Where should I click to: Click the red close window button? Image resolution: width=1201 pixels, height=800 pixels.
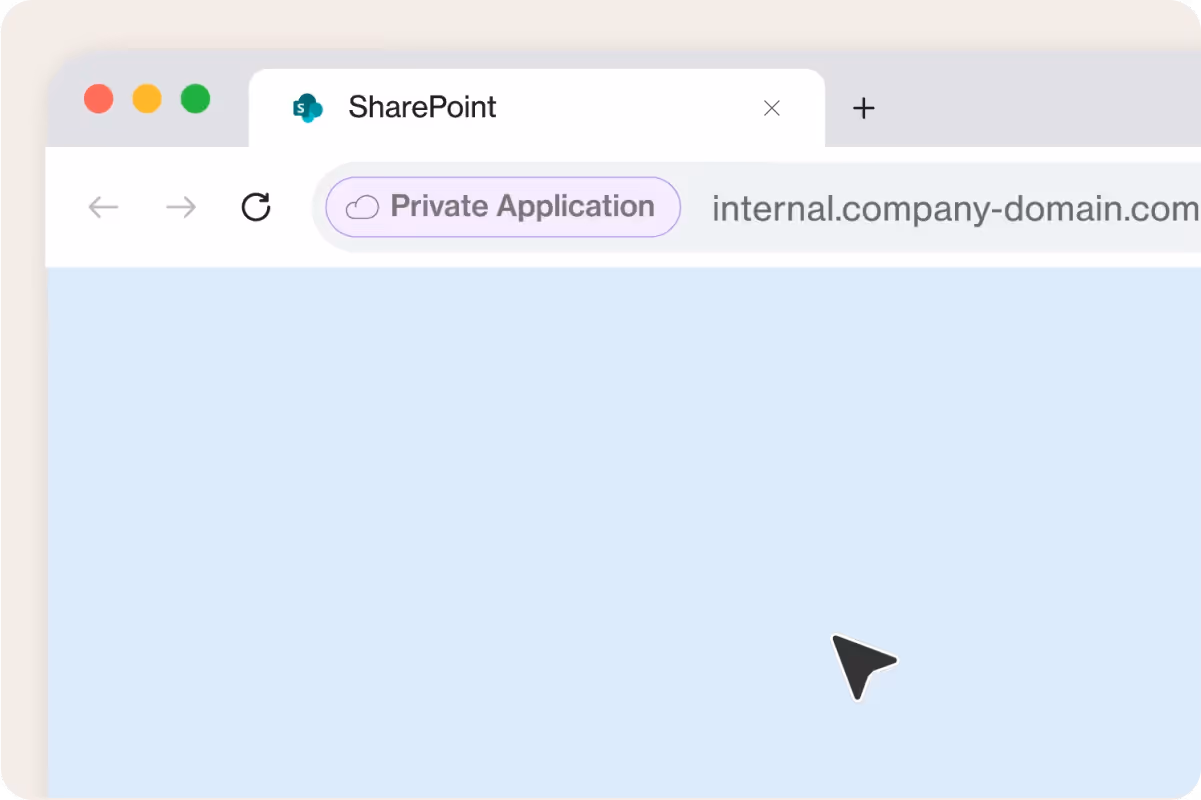click(98, 99)
